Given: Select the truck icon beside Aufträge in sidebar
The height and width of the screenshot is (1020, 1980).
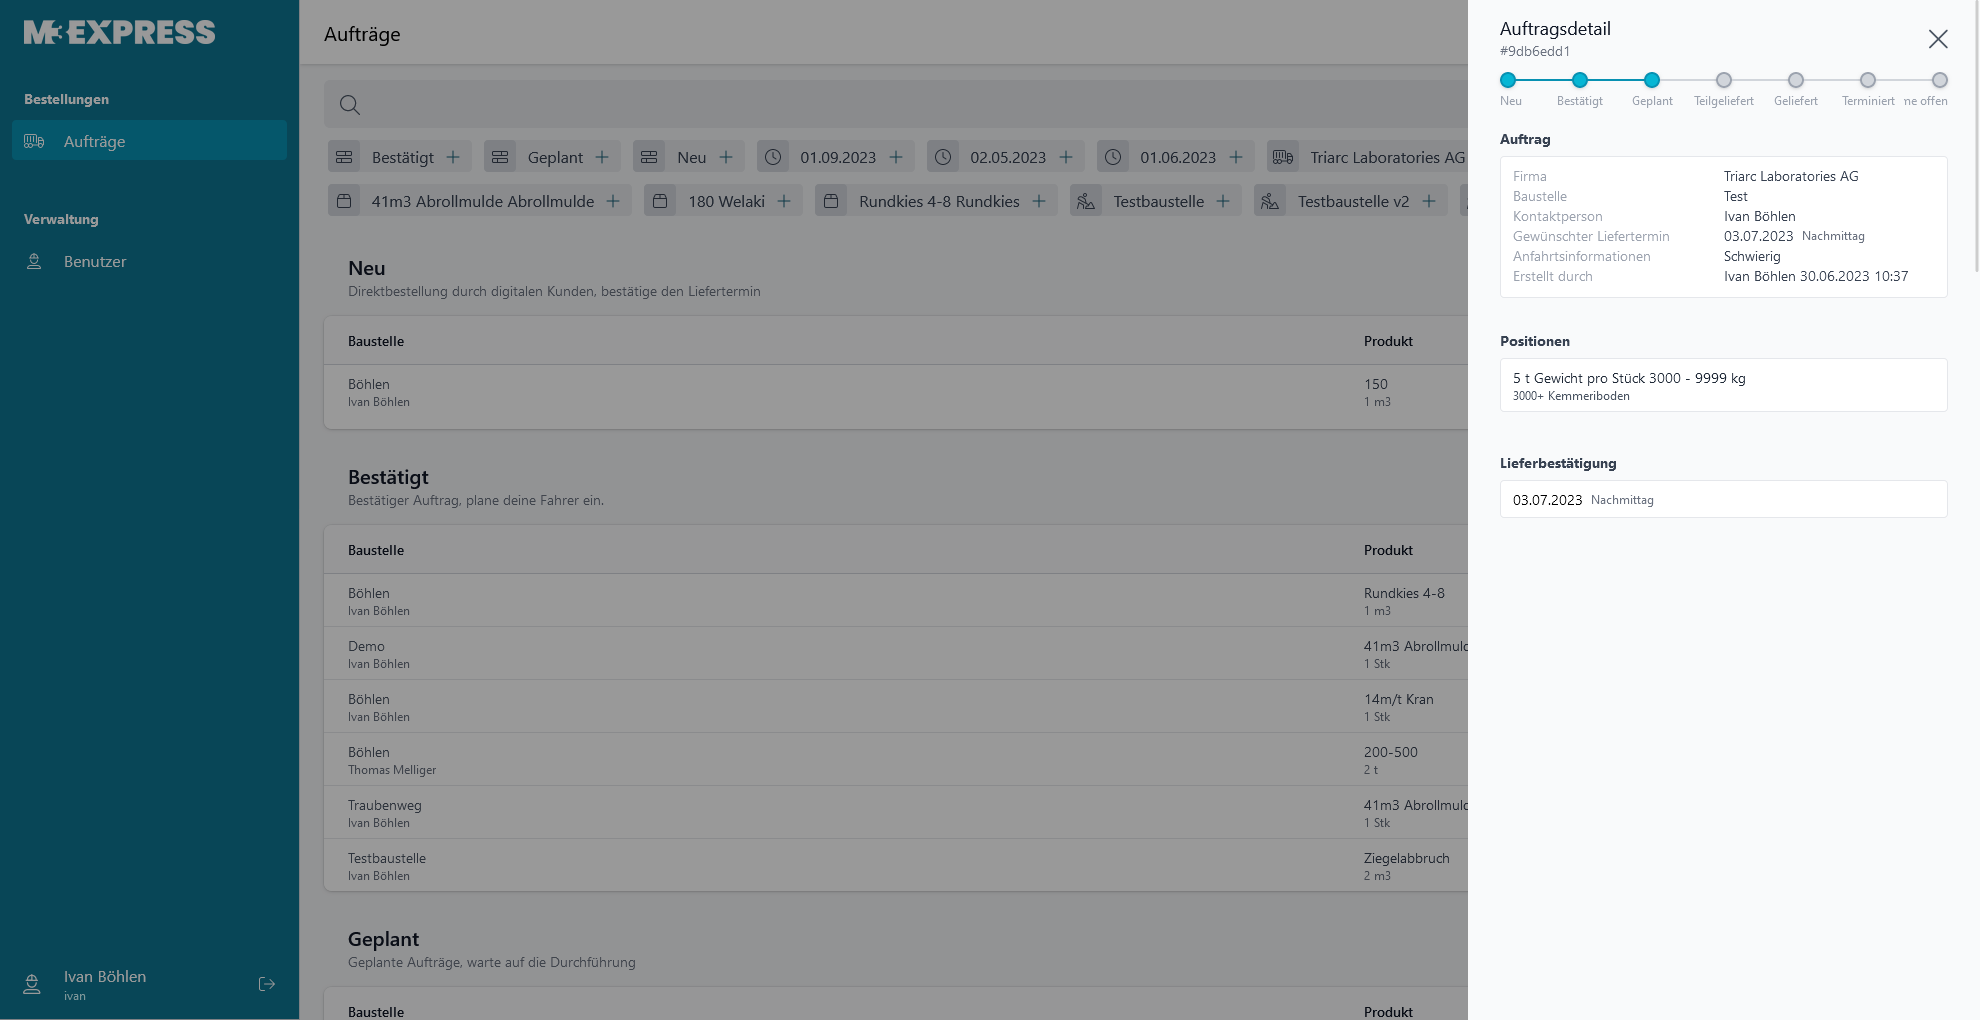Looking at the screenshot, I should tap(35, 141).
